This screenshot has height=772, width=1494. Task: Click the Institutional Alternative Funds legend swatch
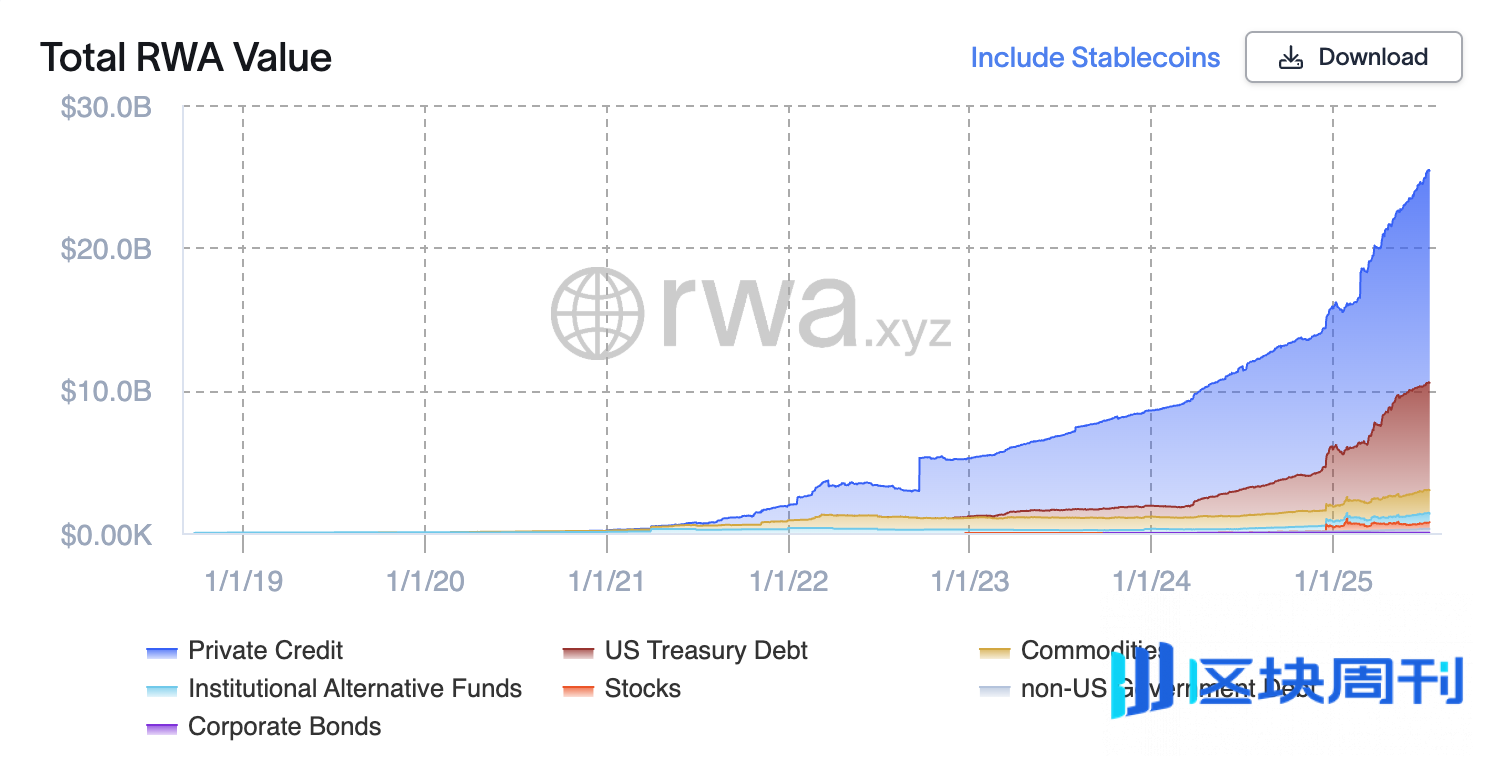pos(162,690)
